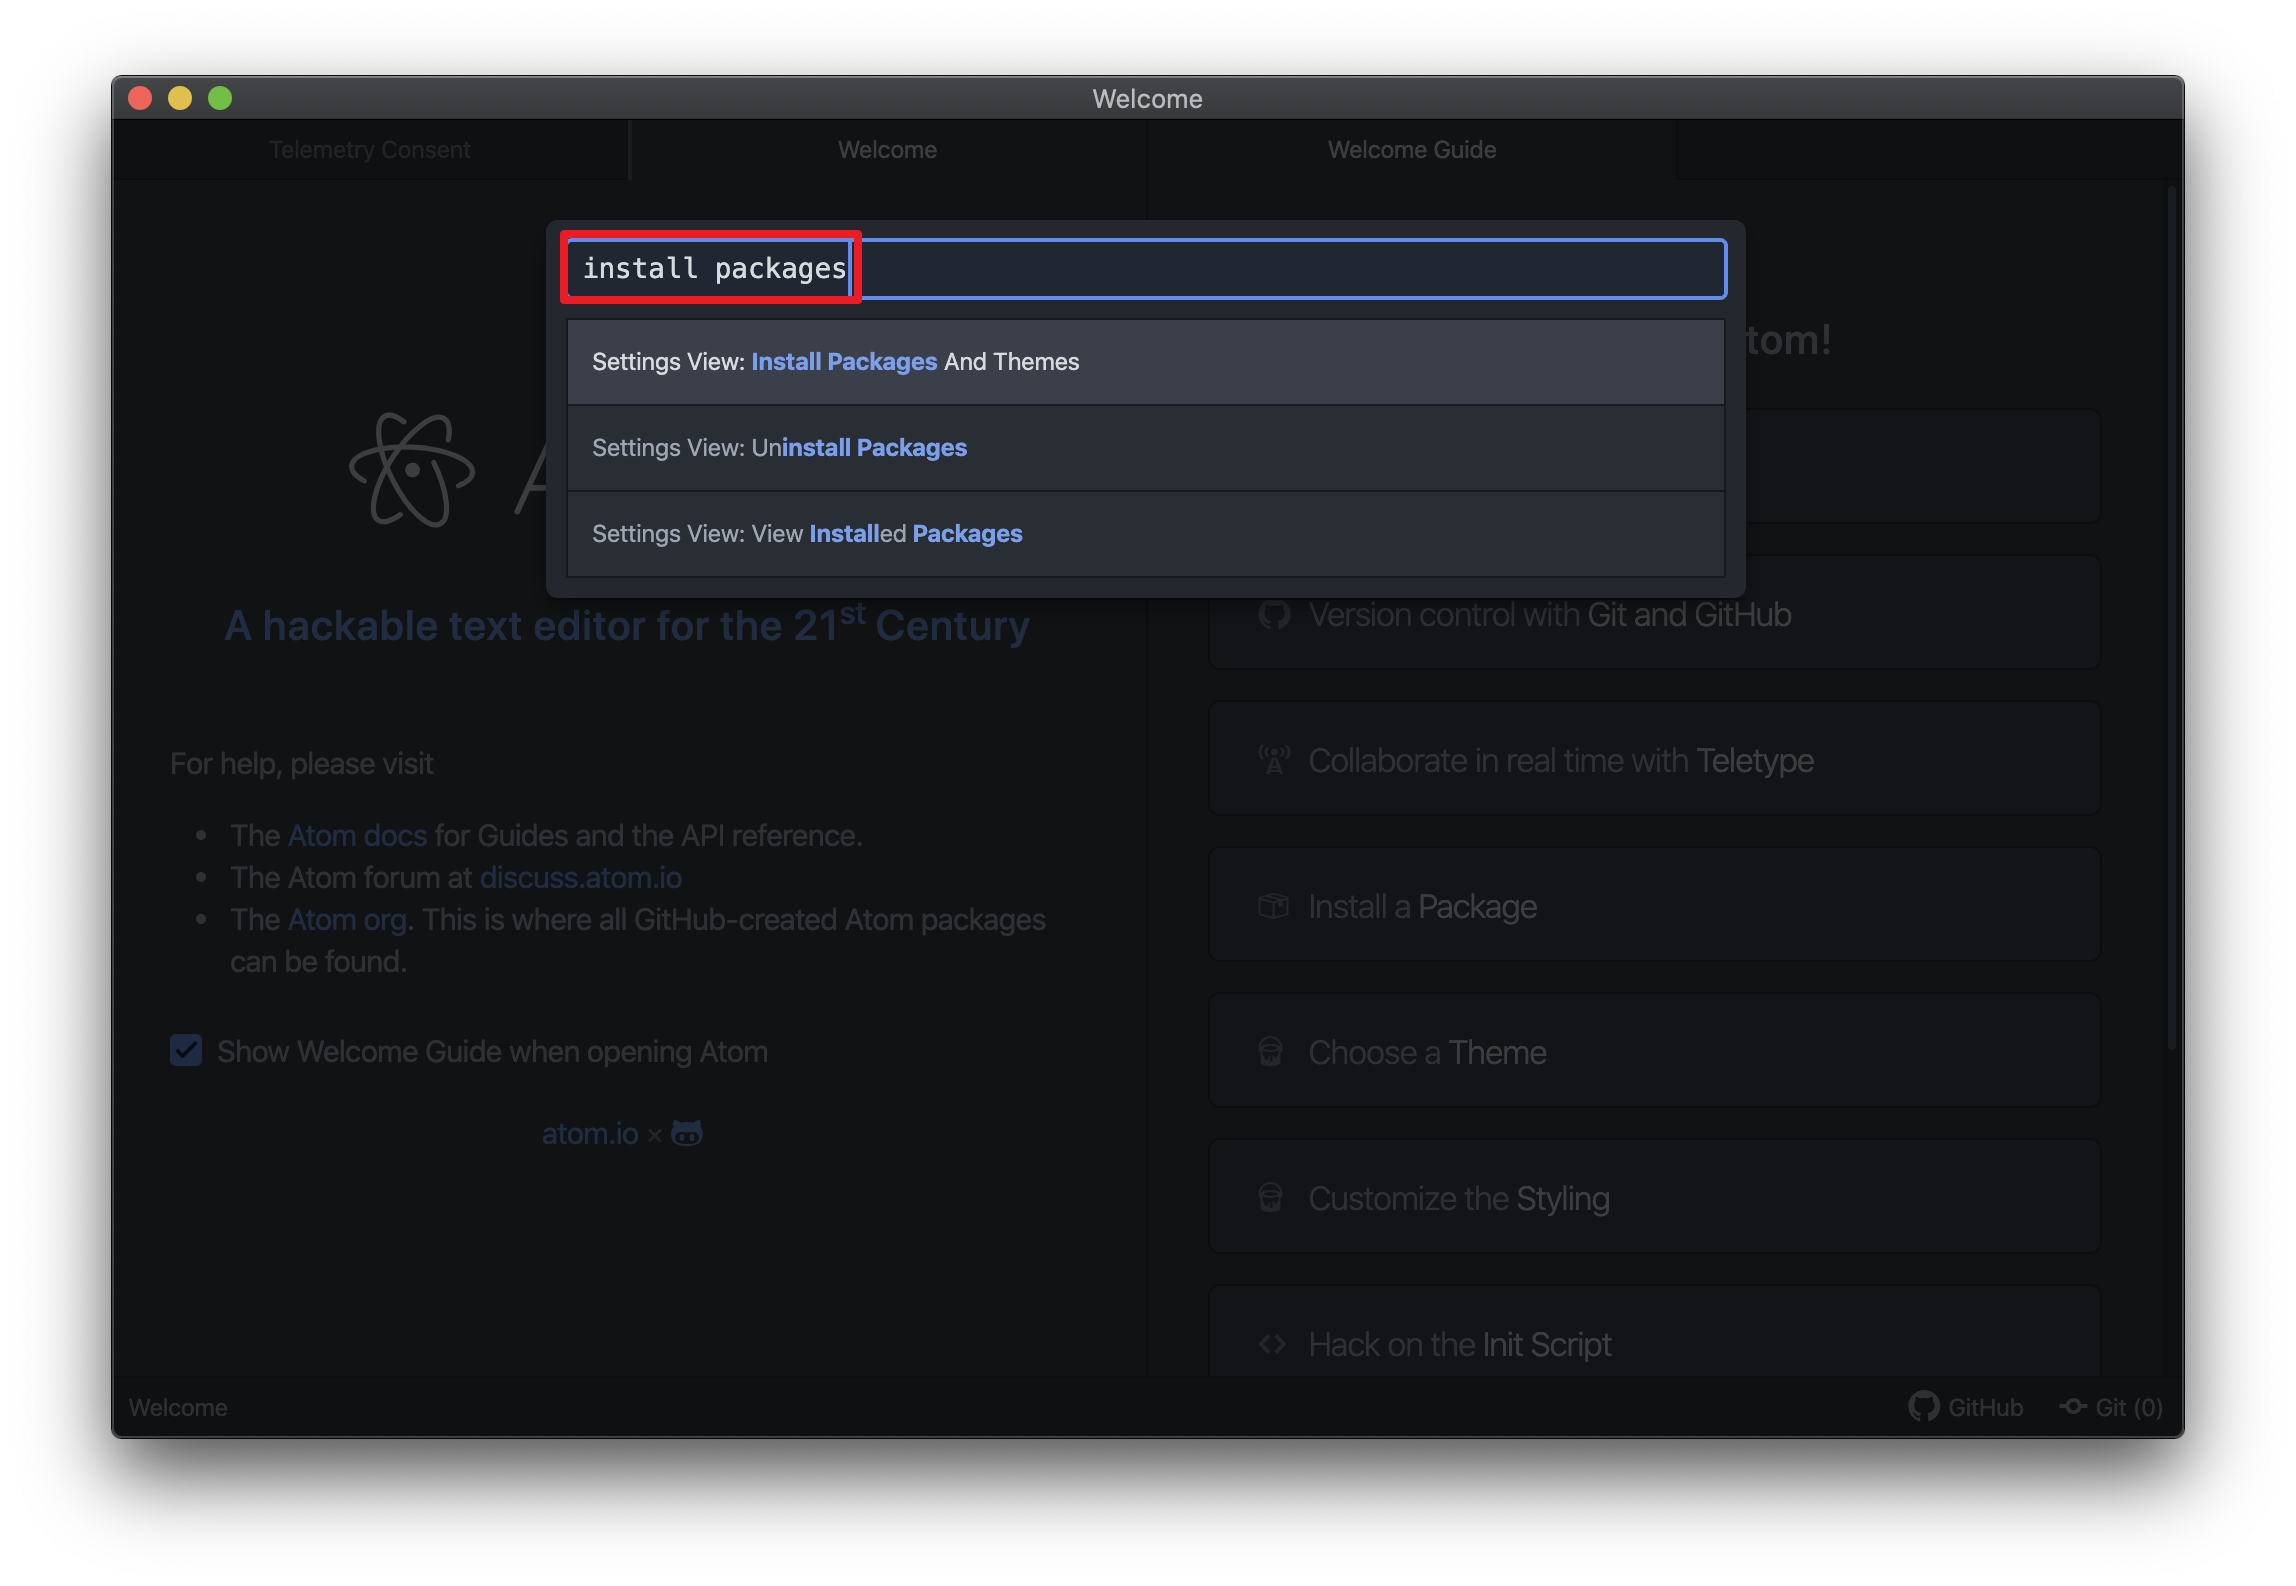Switch to the Telemetry Consent tab
2296x1586 pixels.
point(370,150)
